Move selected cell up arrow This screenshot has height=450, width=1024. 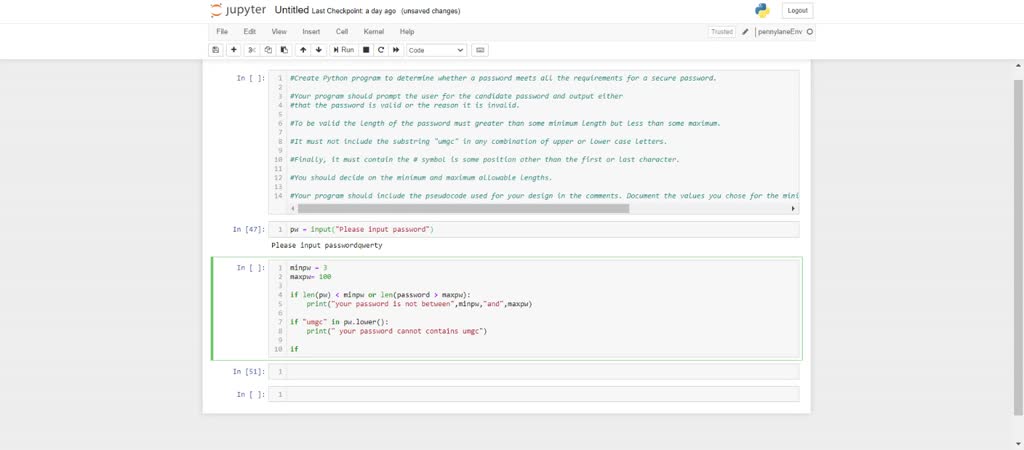(303, 50)
